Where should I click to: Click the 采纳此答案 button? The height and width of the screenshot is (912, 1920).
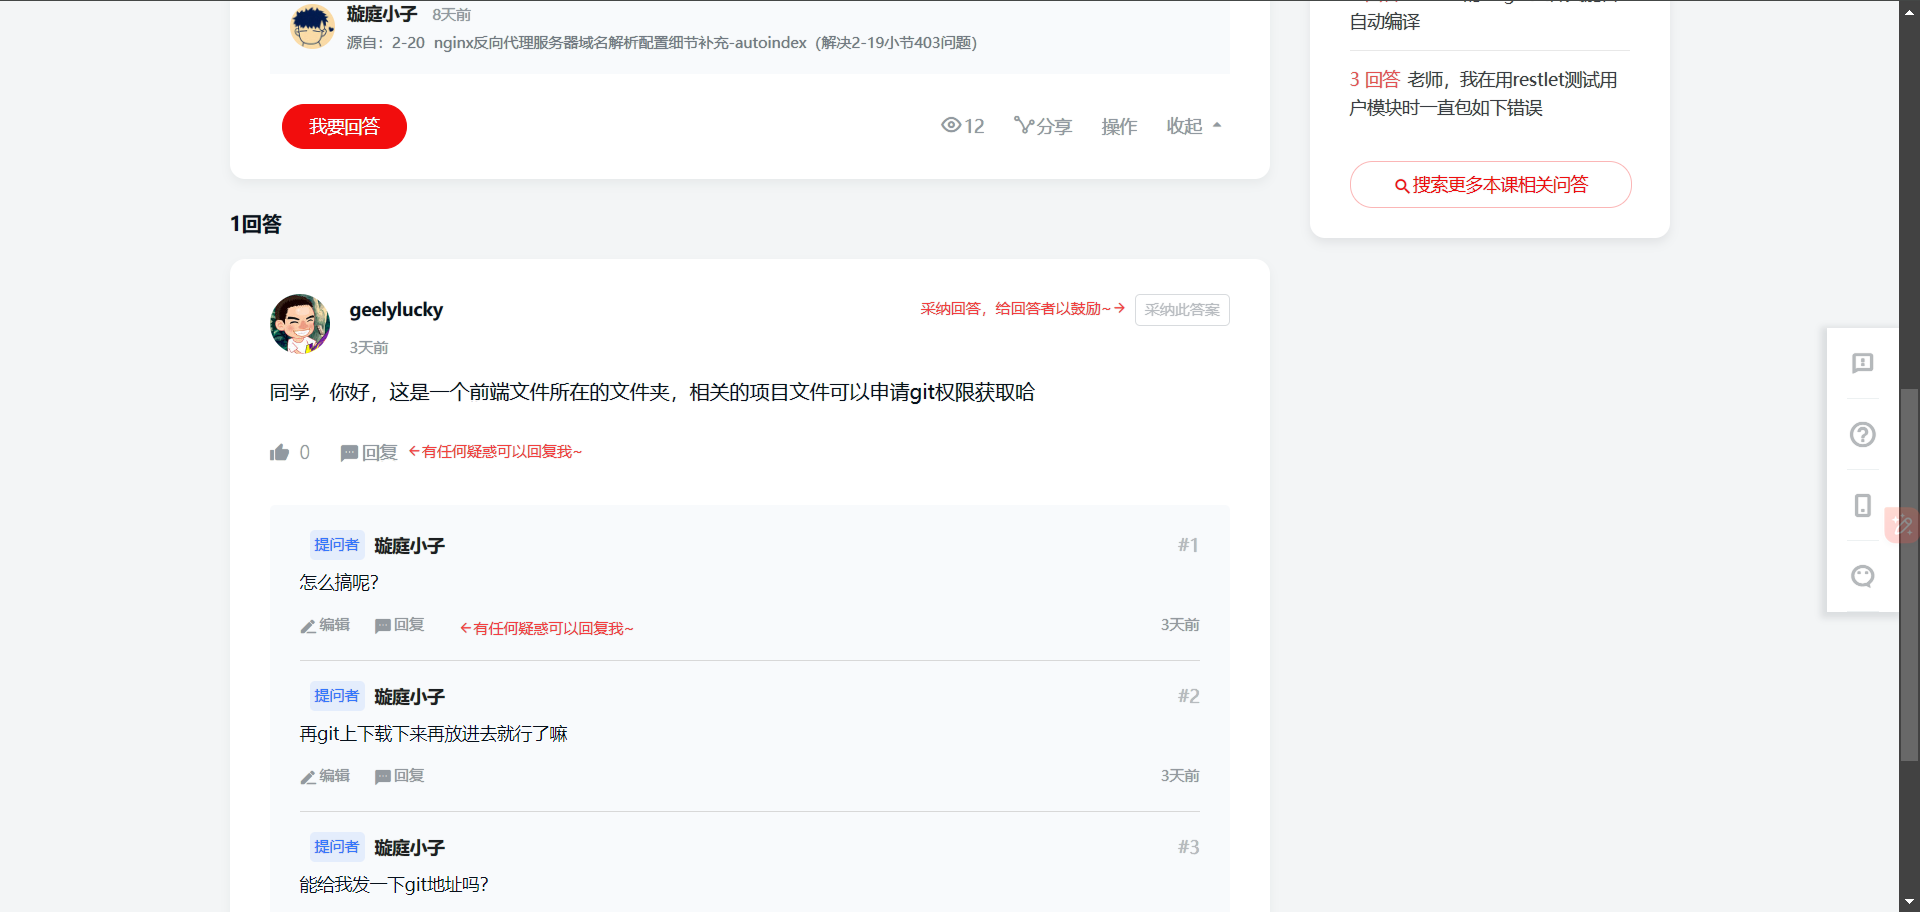point(1181,310)
